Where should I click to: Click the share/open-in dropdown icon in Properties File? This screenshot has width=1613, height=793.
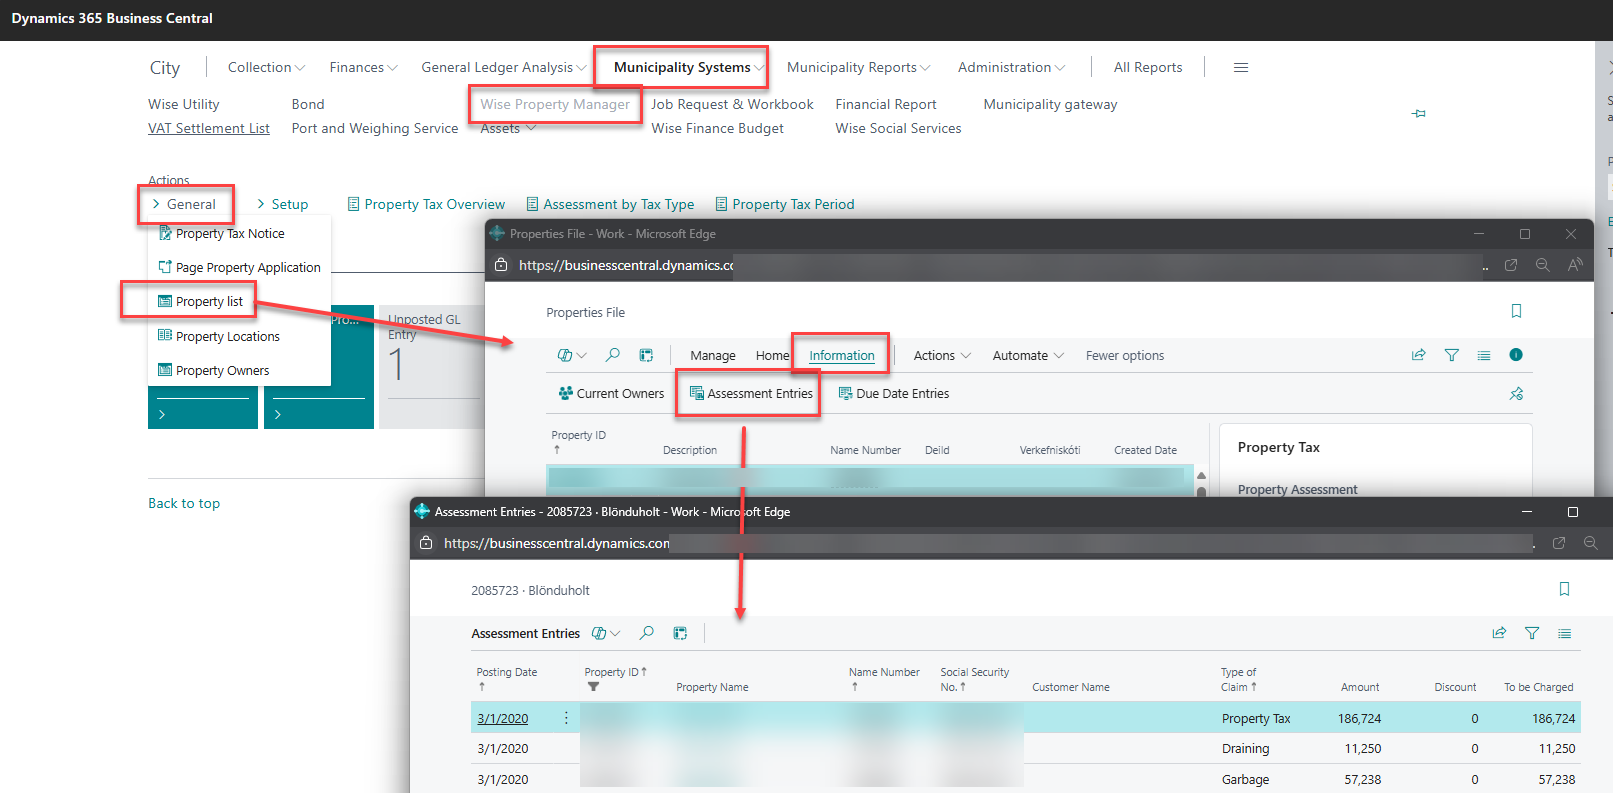(572, 355)
